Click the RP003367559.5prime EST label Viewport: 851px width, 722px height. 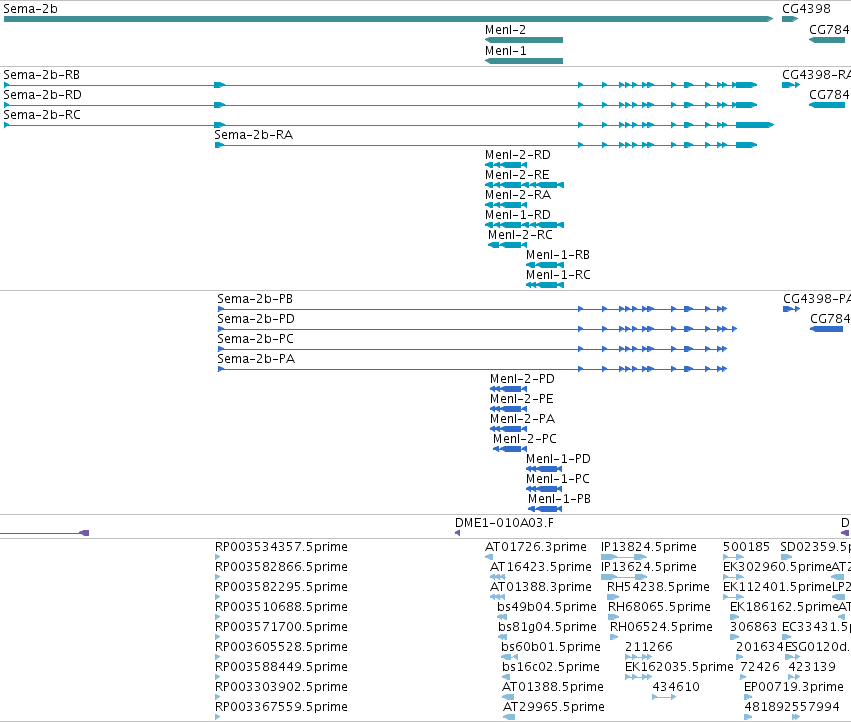[281, 707]
